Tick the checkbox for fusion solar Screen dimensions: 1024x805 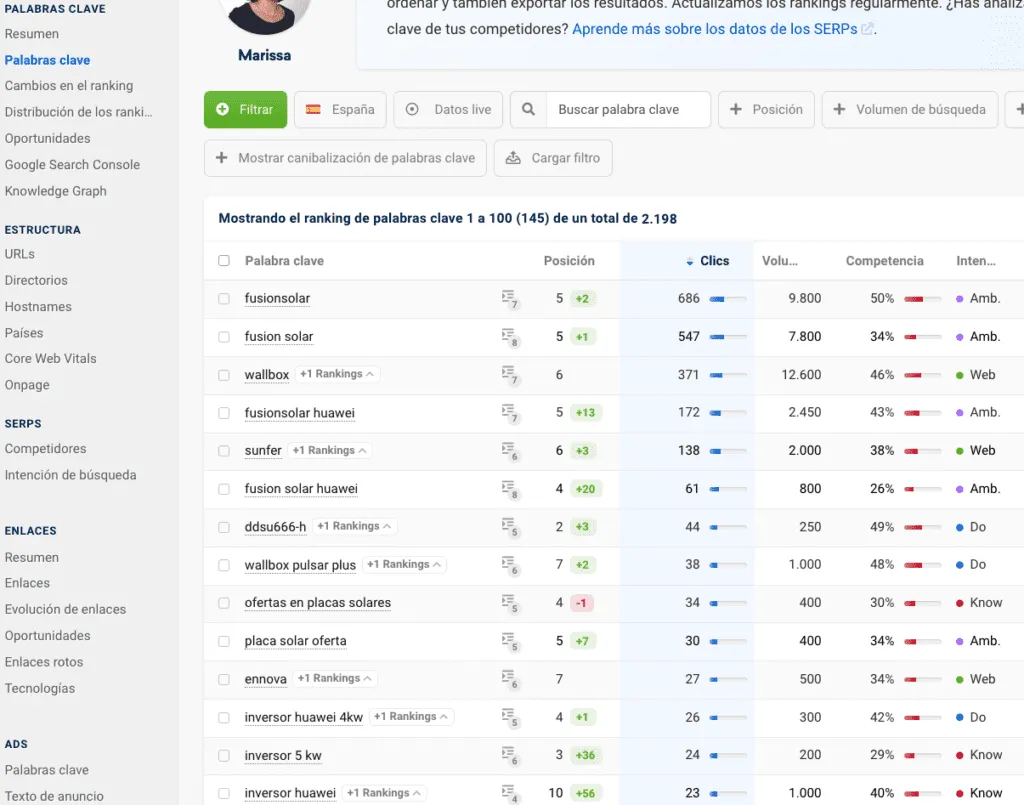(224, 337)
